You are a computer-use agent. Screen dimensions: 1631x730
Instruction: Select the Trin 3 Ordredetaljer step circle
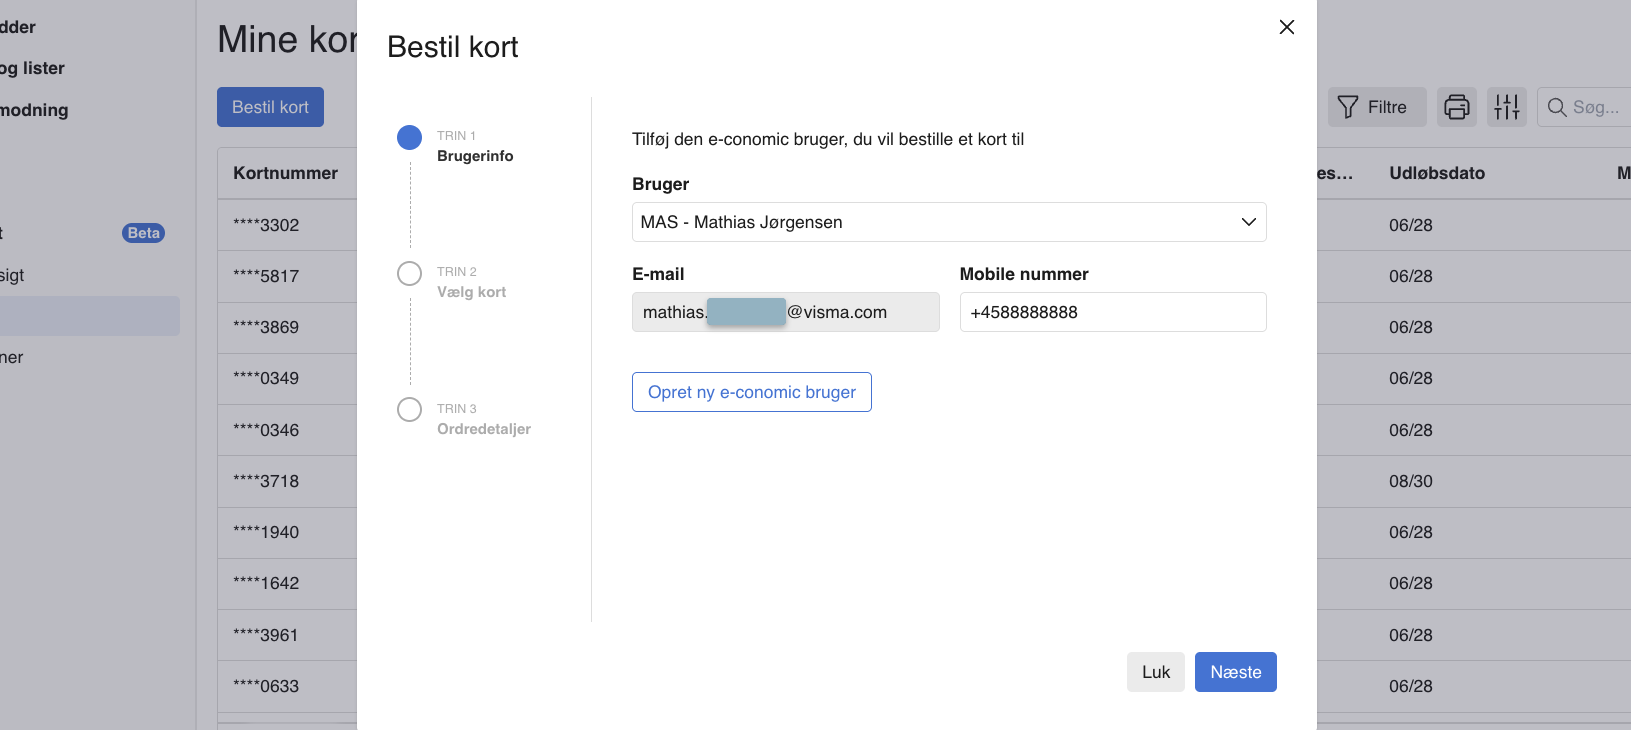pos(409,410)
